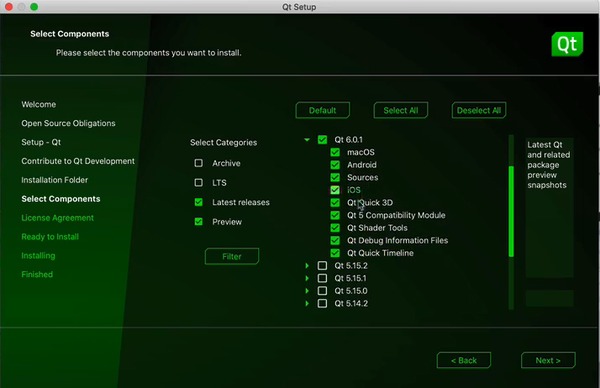
Task: Select the Qt Quick Timeline label
Action: click(380, 253)
